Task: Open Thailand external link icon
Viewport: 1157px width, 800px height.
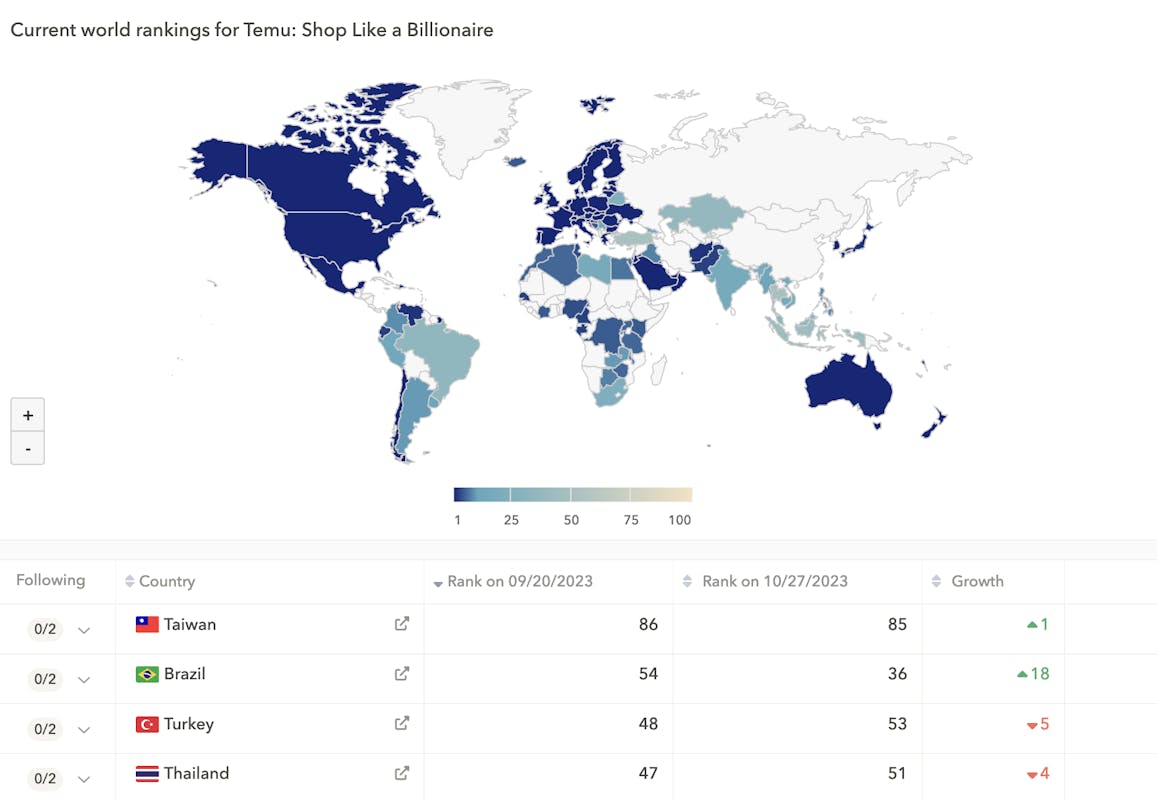Action: click(x=401, y=773)
